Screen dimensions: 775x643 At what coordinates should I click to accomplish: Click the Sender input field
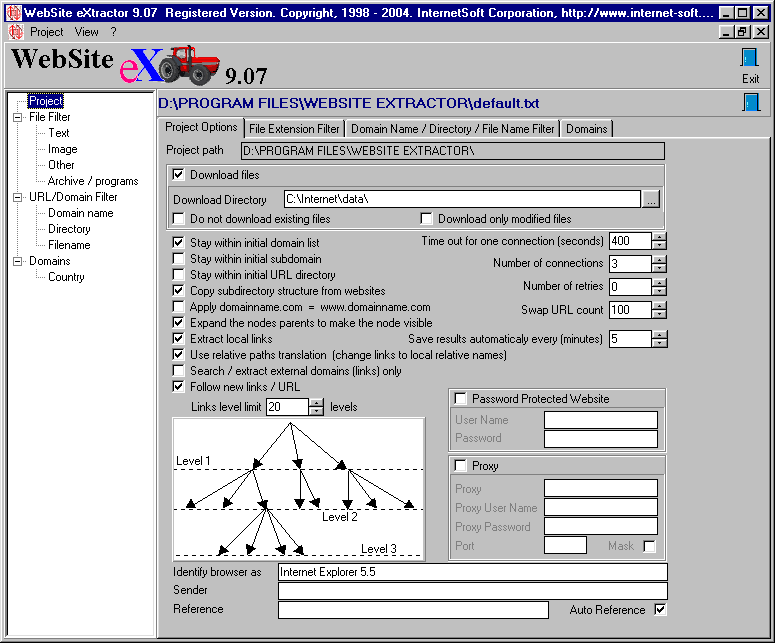coord(473,591)
